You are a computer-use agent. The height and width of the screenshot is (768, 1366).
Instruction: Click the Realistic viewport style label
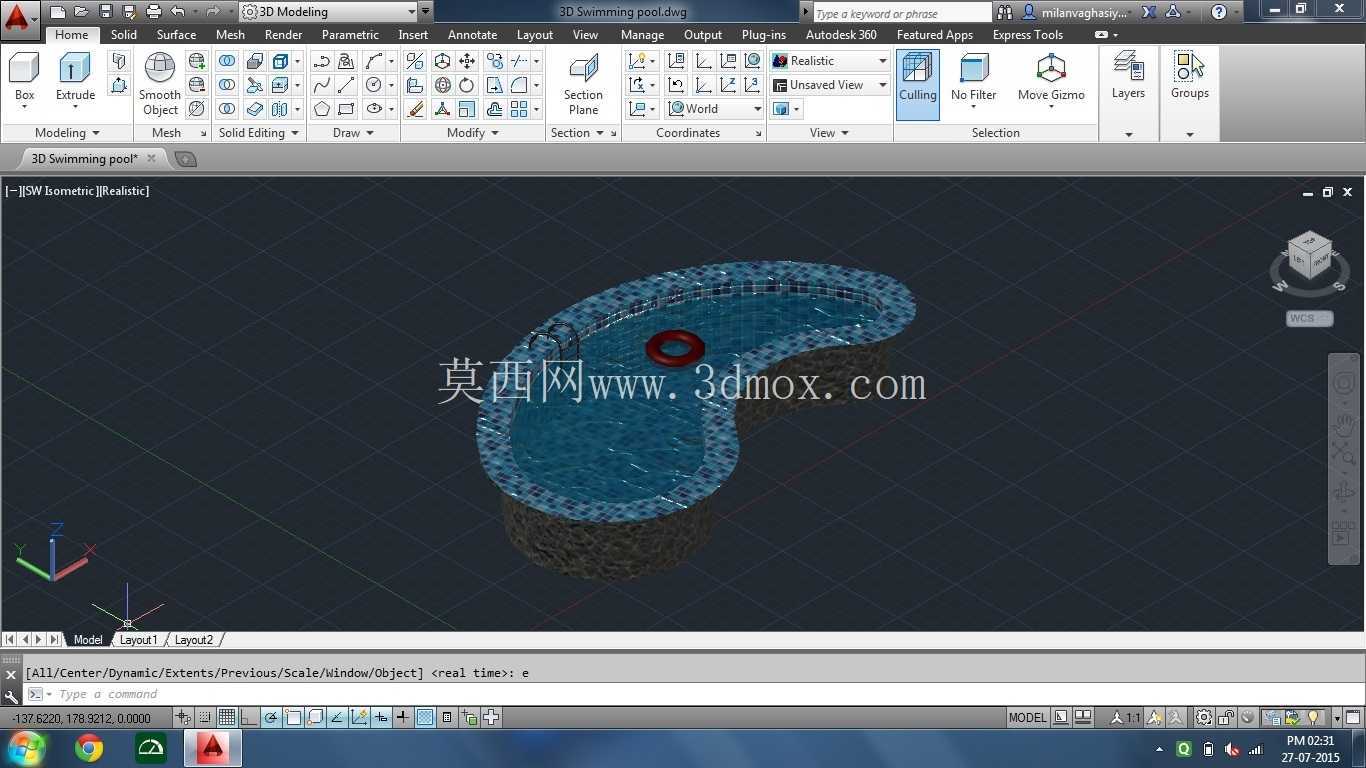coord(123,191)
